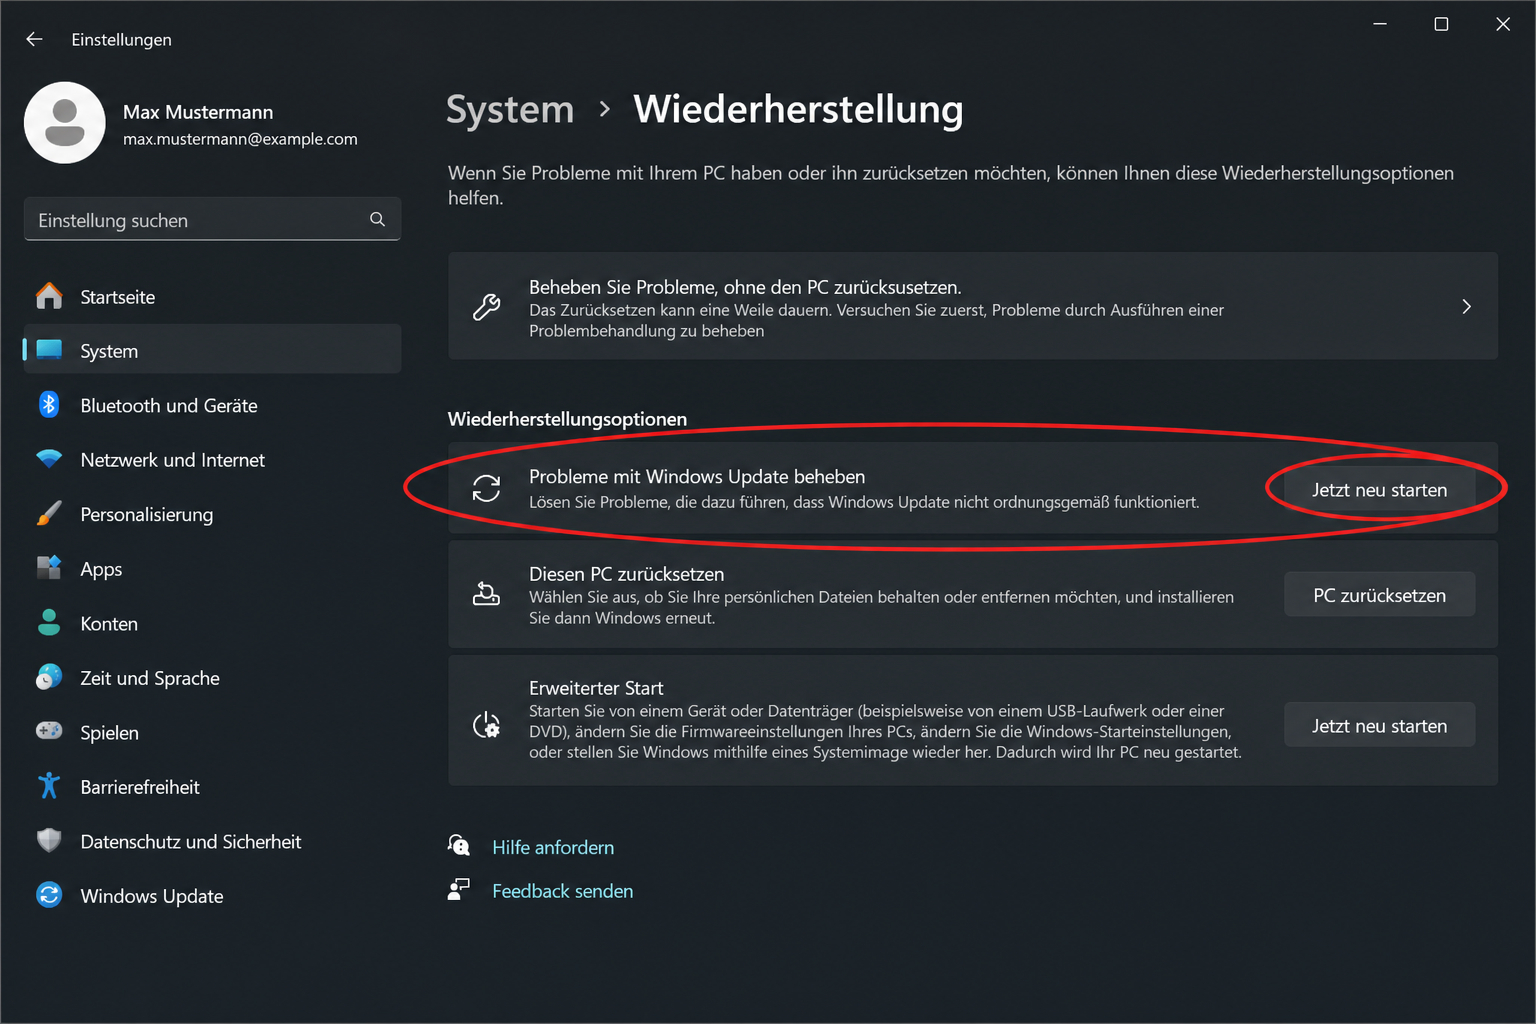Click the Bluetooth icon in sidebar
This screenshot has height=1024, width=1536.
coord(49,405)
